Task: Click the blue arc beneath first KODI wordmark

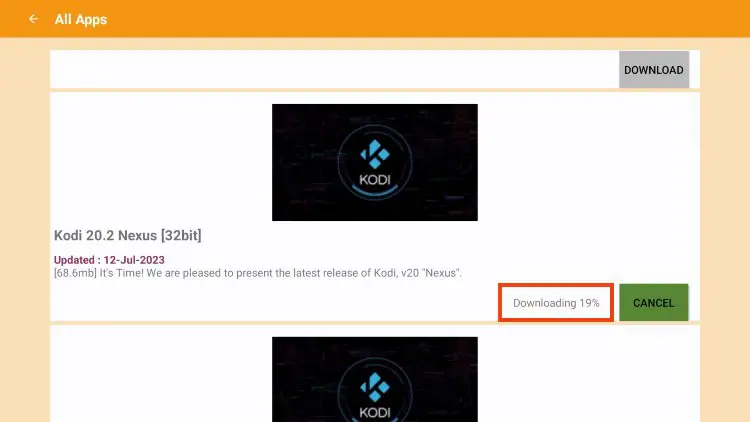Action: (375, 192)
